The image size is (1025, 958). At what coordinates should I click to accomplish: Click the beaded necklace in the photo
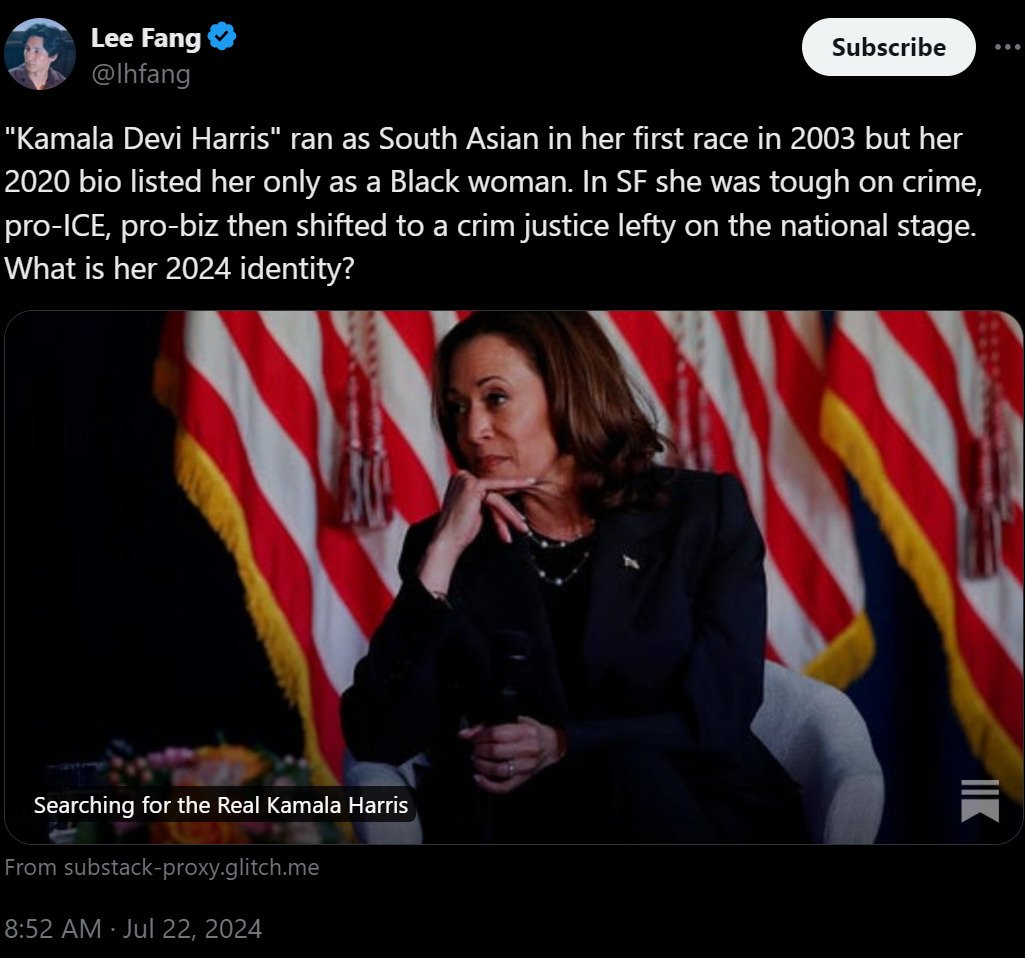click(x=560, y=560)
